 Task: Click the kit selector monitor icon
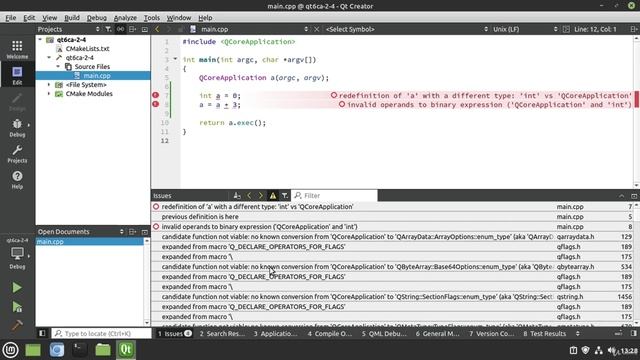pyautogui.click(x=17, y=254)
